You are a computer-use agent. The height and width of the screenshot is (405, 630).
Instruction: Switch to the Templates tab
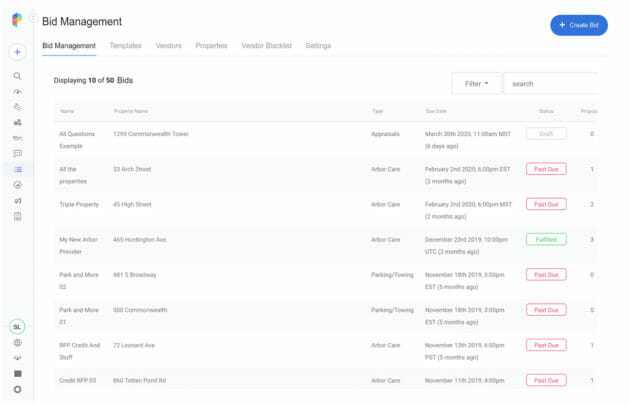[x=125, y=46]
